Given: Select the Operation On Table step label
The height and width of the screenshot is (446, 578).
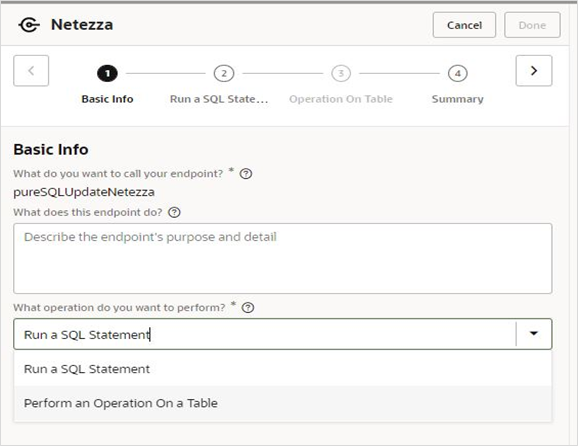Looking at the screenshot, I should click(341, 99).
